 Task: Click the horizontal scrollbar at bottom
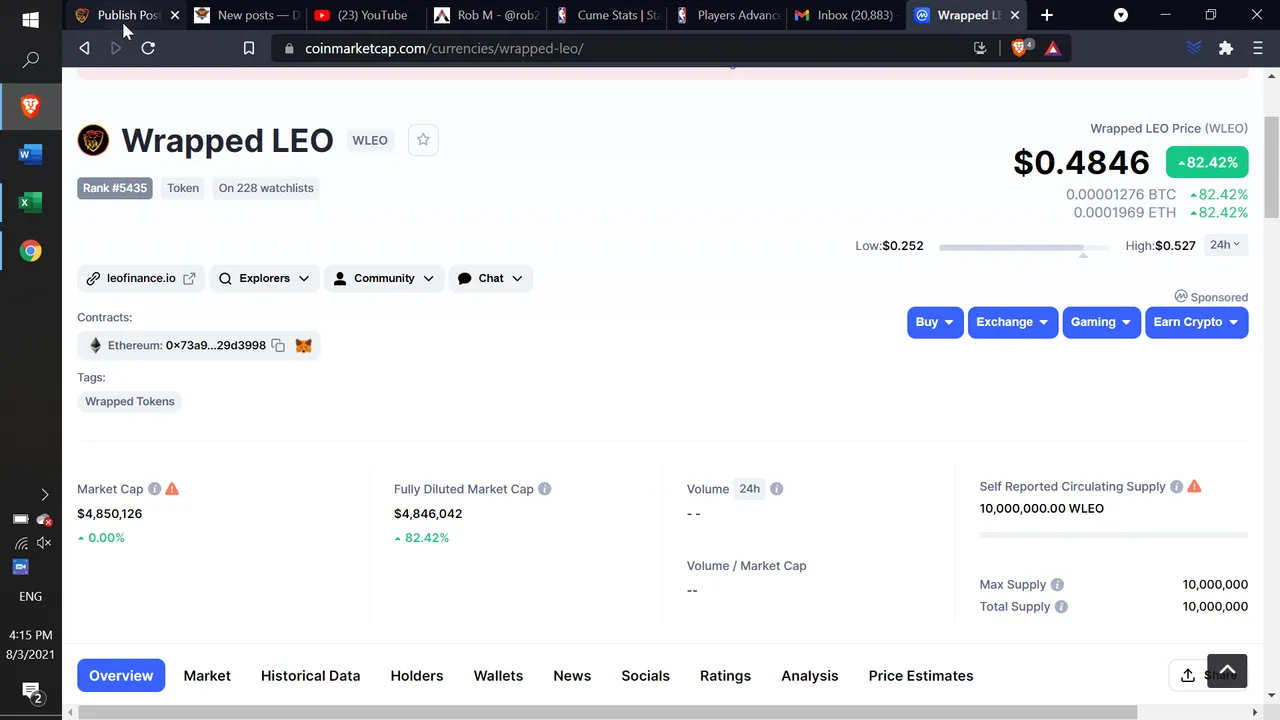pyautogui.click(x=608, y=712)
